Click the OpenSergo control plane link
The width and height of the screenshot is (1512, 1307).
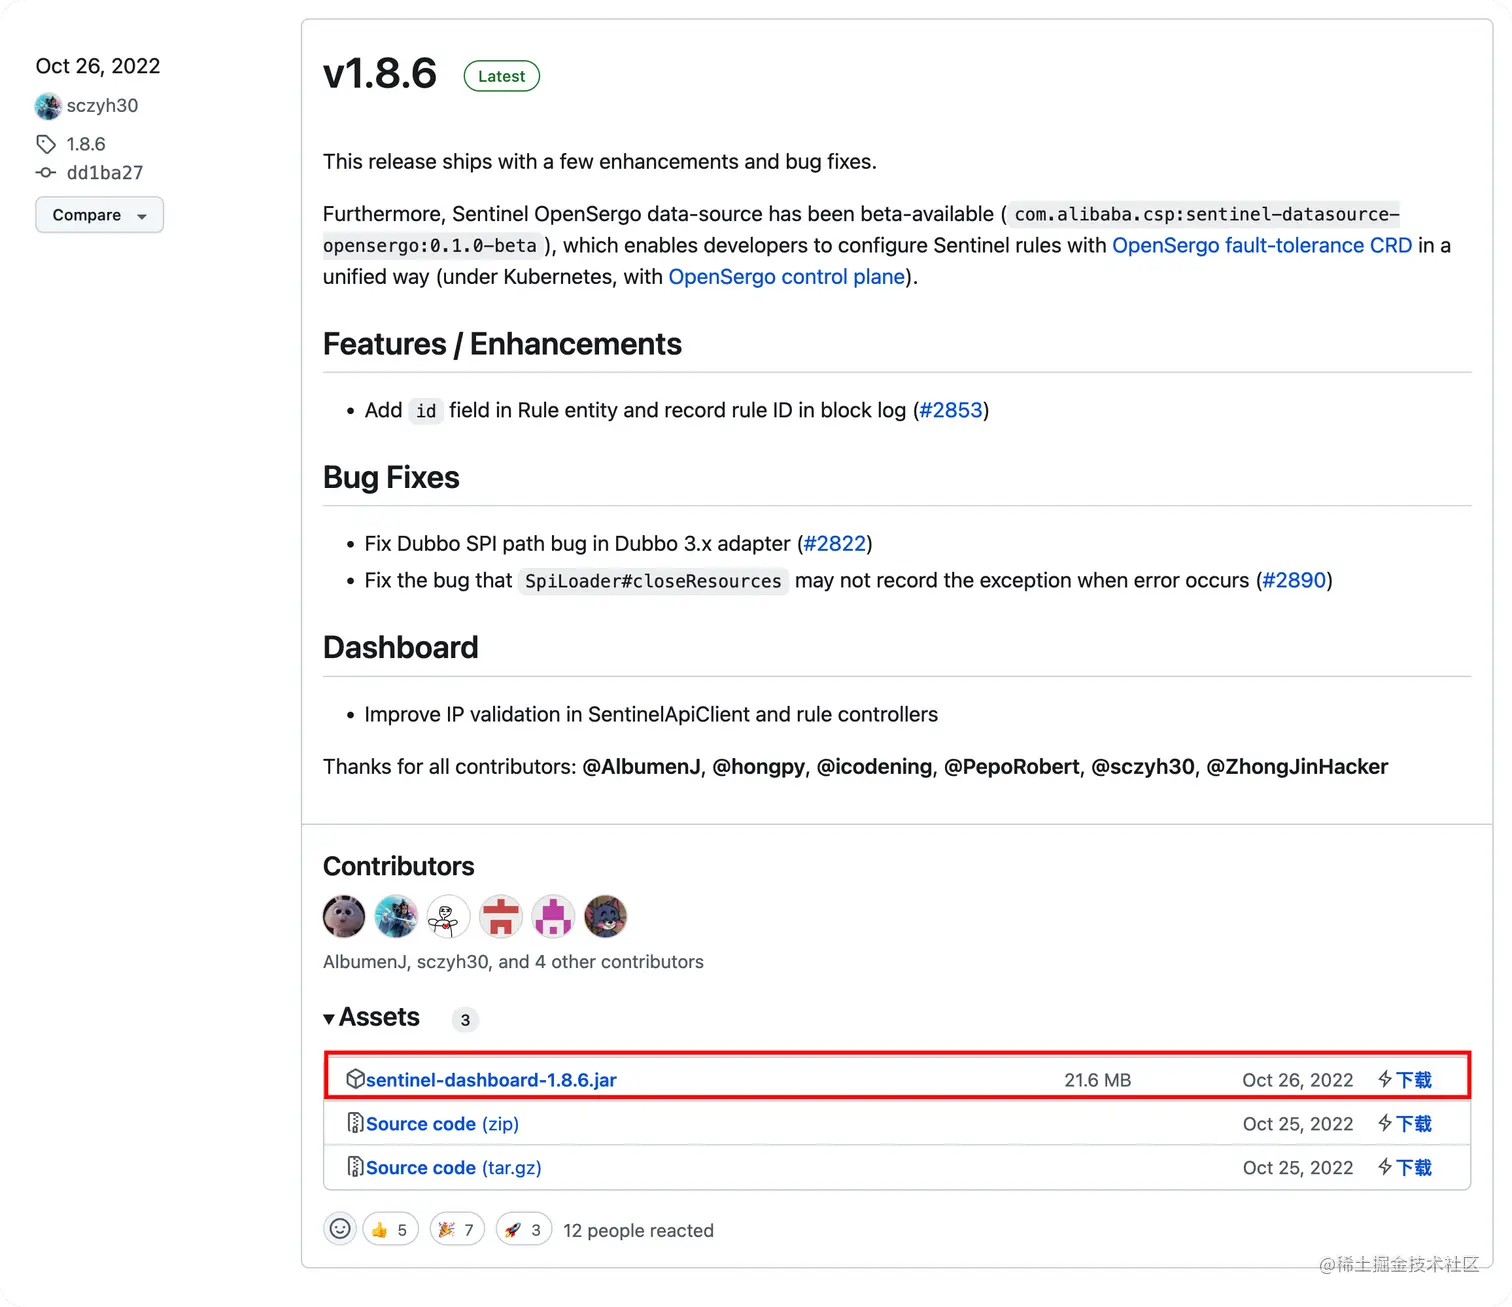[x=787, y=277]
